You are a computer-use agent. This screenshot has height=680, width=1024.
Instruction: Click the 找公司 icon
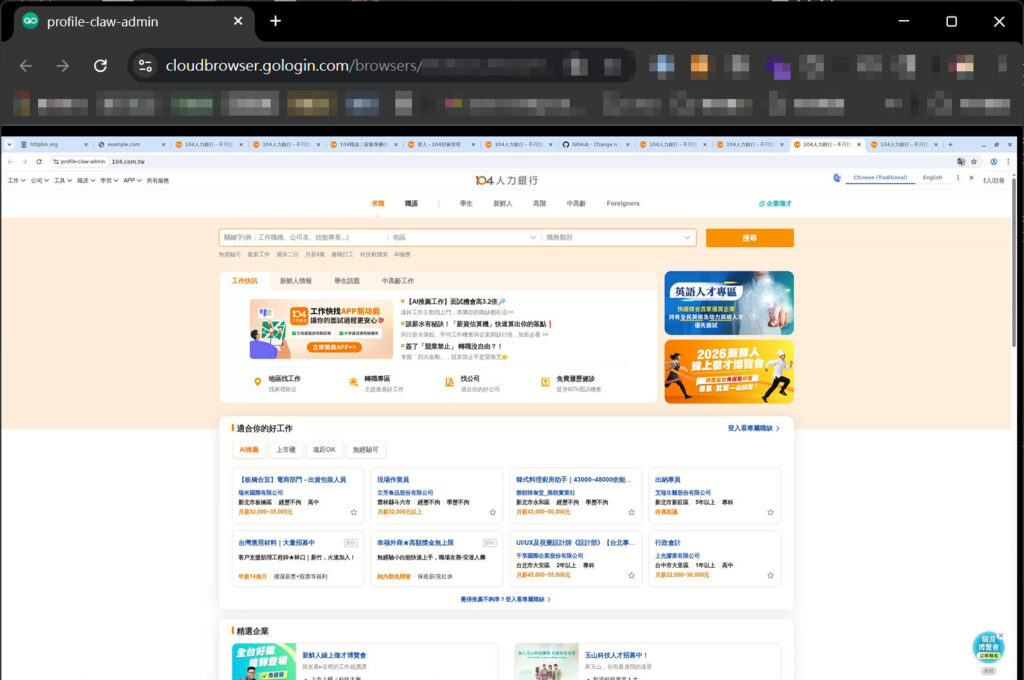449,382
